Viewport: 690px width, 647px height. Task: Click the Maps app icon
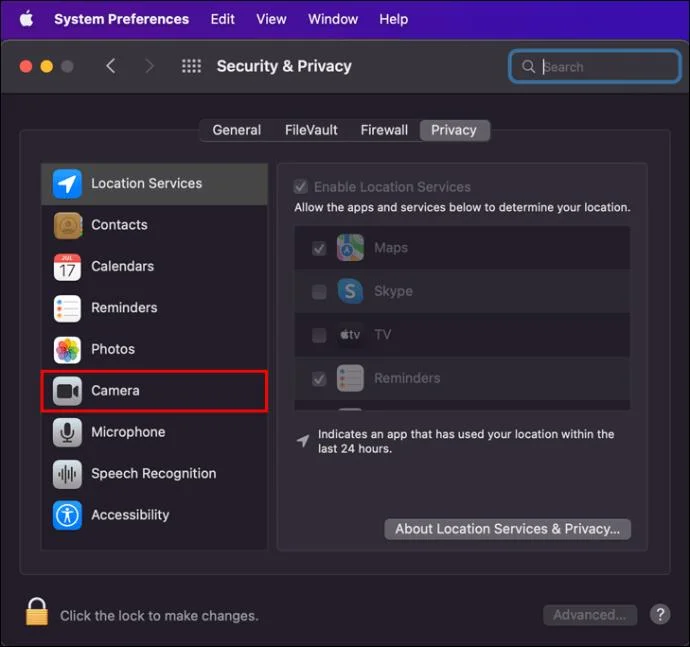(350, 248)
